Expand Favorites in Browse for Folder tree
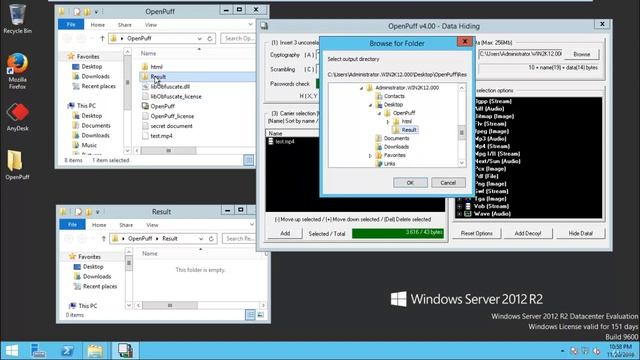The height and width of the screenshot is (360, 640). coord(370,156)
